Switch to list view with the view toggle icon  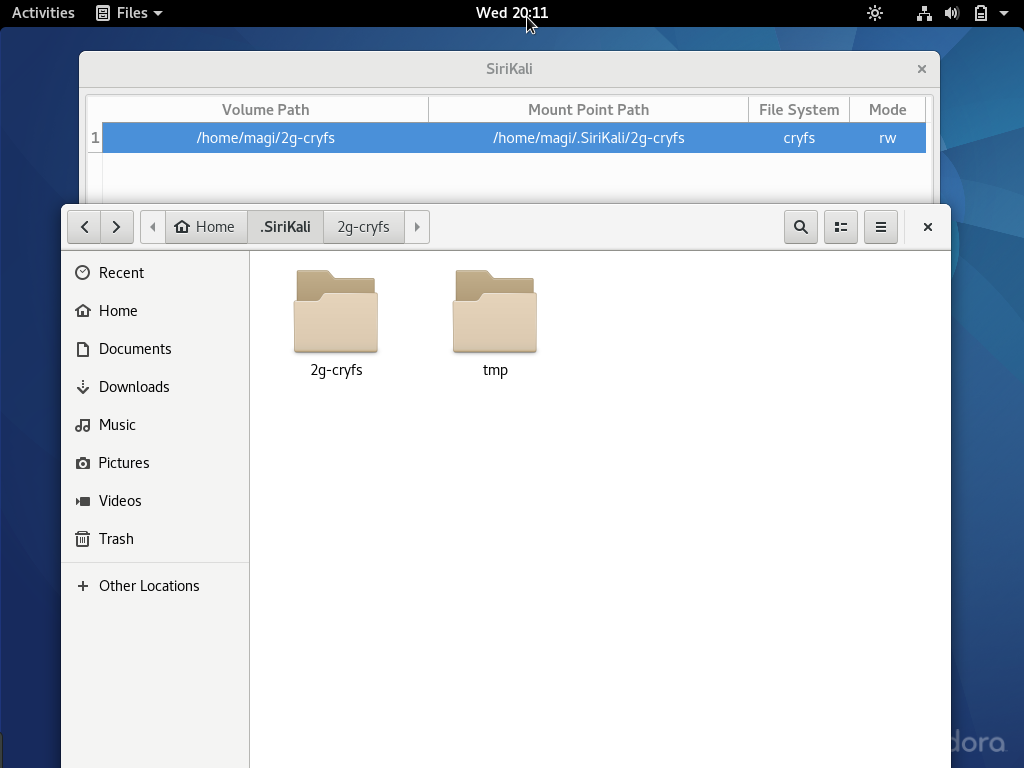pos(840,227)
